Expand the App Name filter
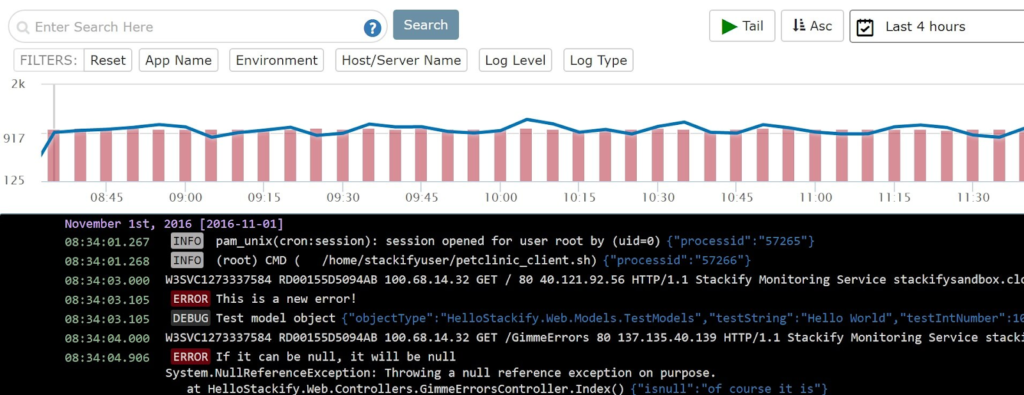This screenshot has height=395, width=1024. click(178, 60)
